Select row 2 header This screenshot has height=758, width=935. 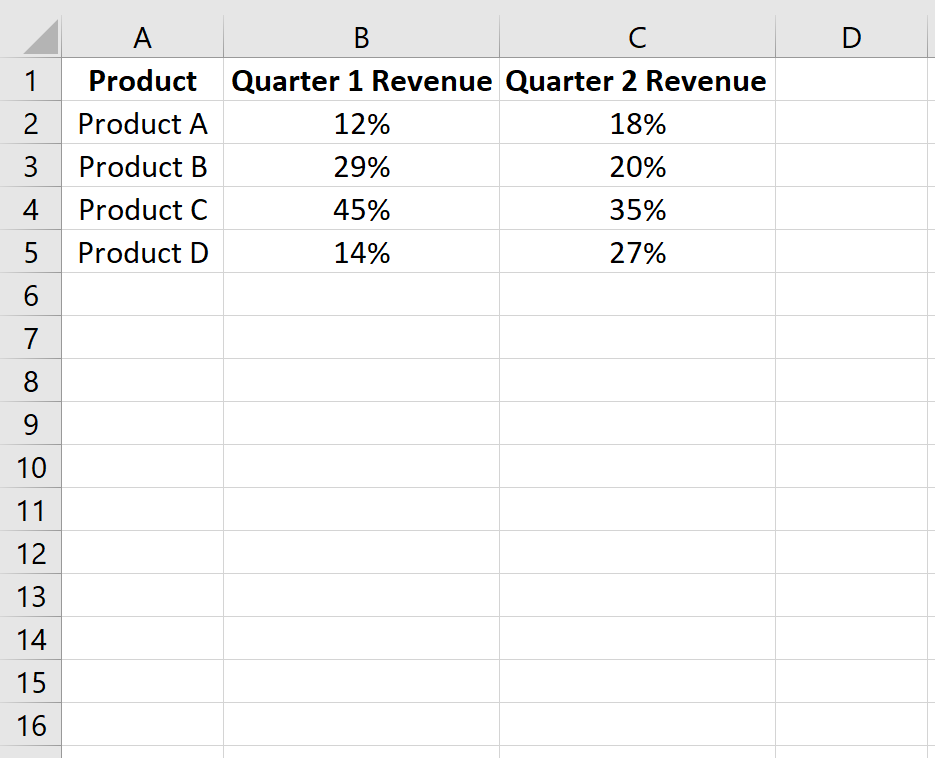[30, 122]
